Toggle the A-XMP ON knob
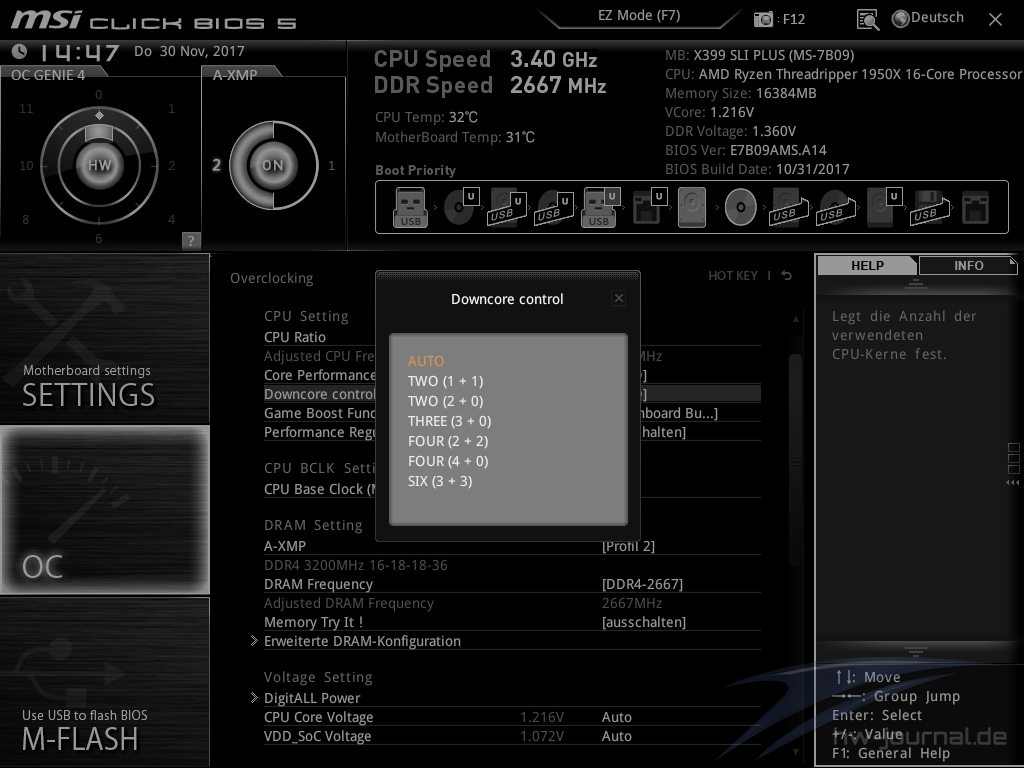This screenshot has height=768, width=1024. 273,165
